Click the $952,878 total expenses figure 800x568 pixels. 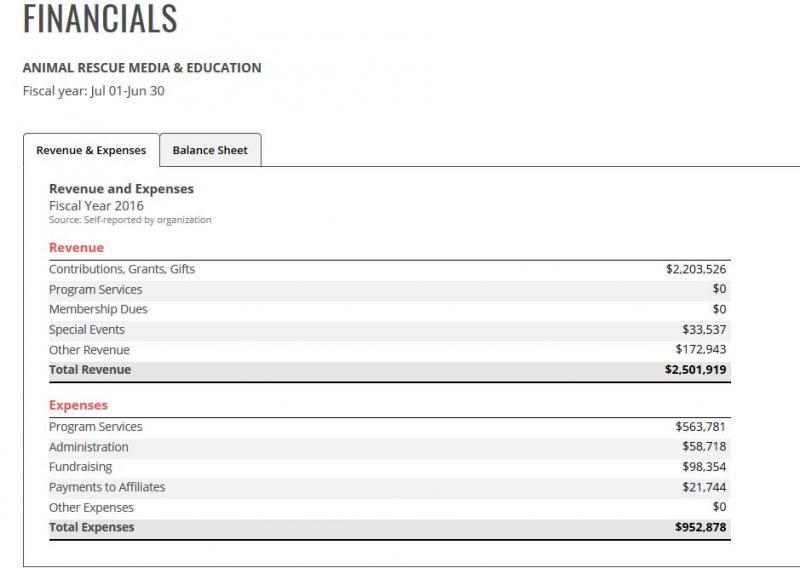tap(701, 527)
